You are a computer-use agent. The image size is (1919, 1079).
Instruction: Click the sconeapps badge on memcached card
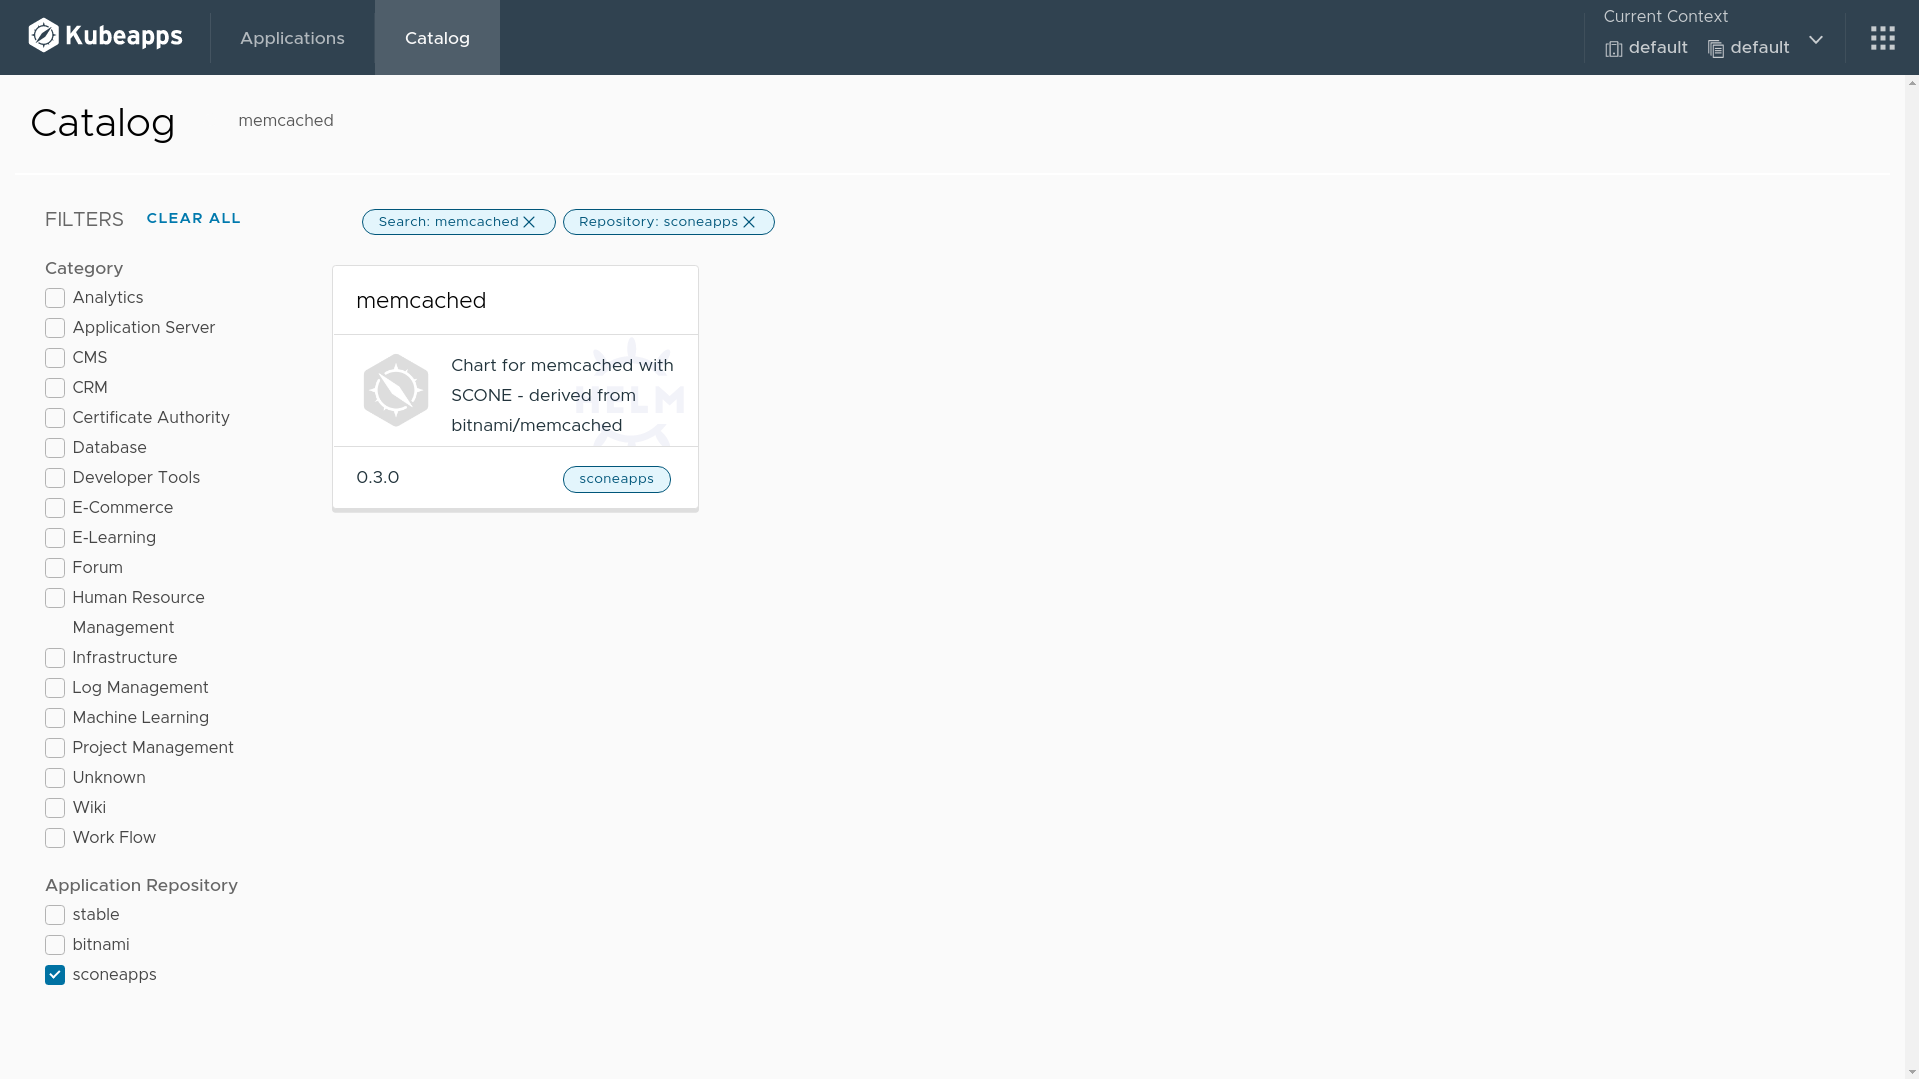coord(616,479)
